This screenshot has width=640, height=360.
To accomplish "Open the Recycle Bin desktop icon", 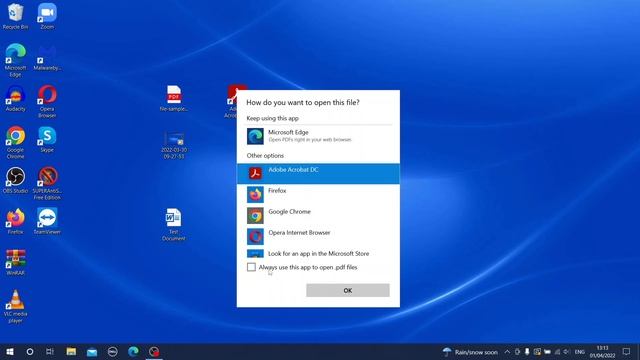I will (x=16, y=16).
